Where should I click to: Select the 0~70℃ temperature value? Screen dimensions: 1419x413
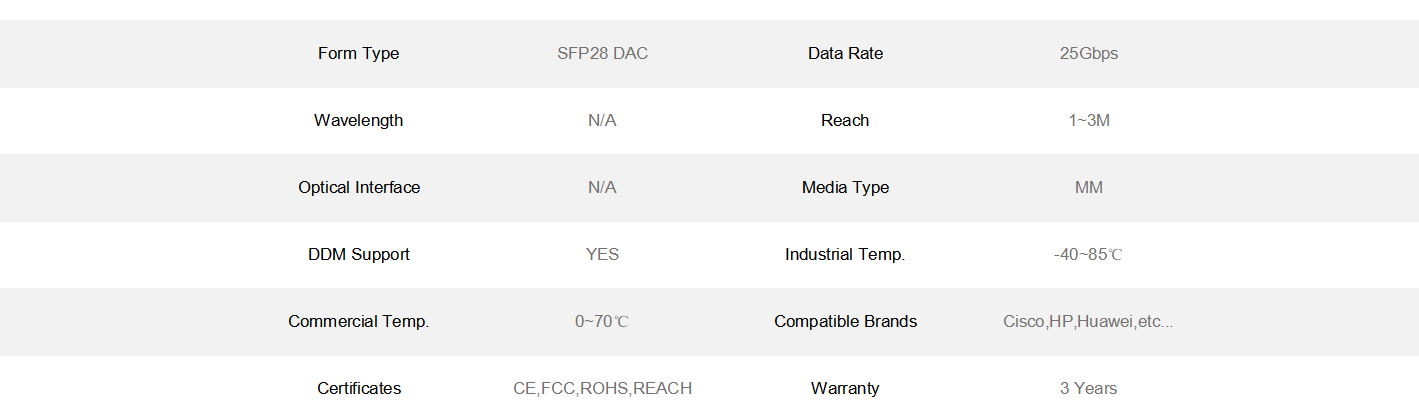[x=602, y=322]
